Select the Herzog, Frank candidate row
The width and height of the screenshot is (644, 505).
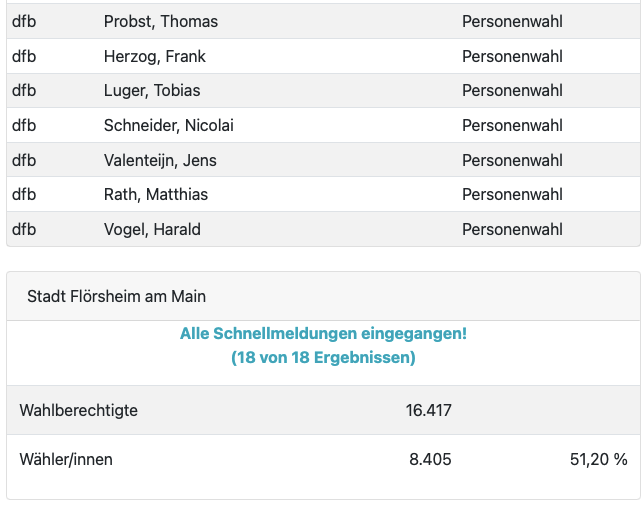[x=154, y=57]
